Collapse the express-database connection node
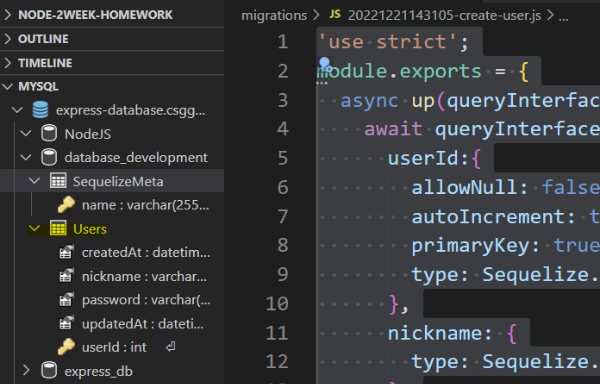600x384 pixels. click(17, 111)
